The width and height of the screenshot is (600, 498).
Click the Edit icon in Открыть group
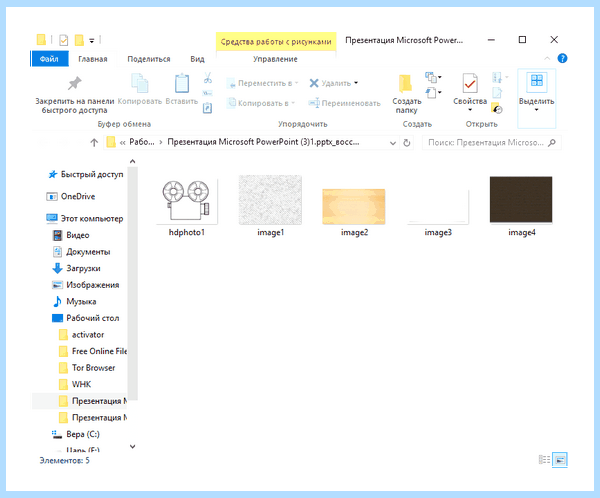click(497, 93)
